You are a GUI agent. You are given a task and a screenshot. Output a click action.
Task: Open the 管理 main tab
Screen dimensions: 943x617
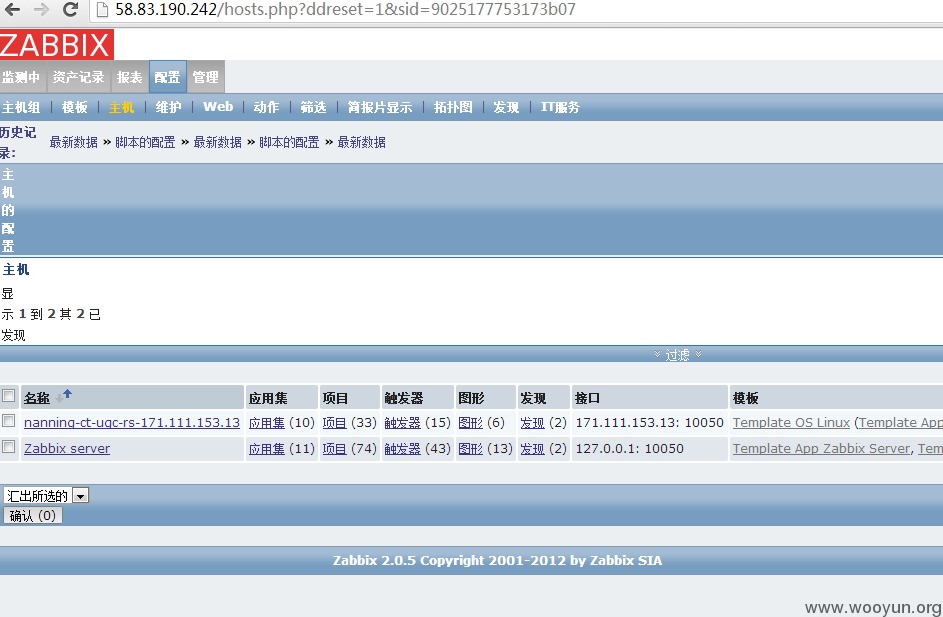coord(205,77)
